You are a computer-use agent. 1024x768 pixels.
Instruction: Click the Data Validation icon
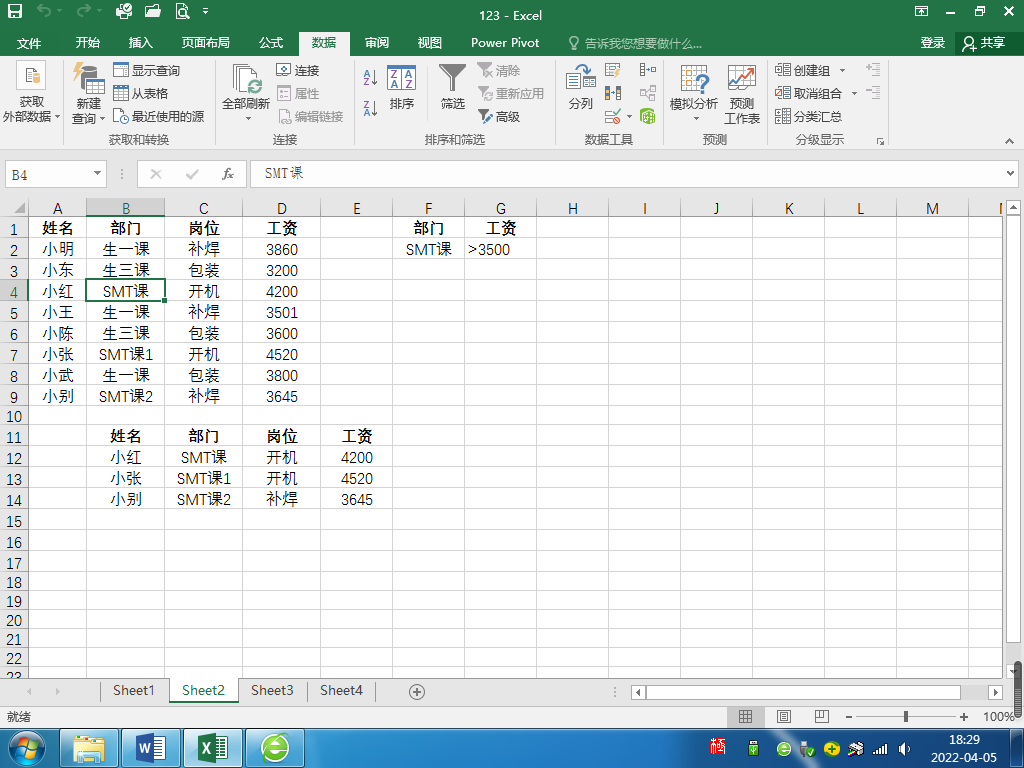click(x=613, y=116)
